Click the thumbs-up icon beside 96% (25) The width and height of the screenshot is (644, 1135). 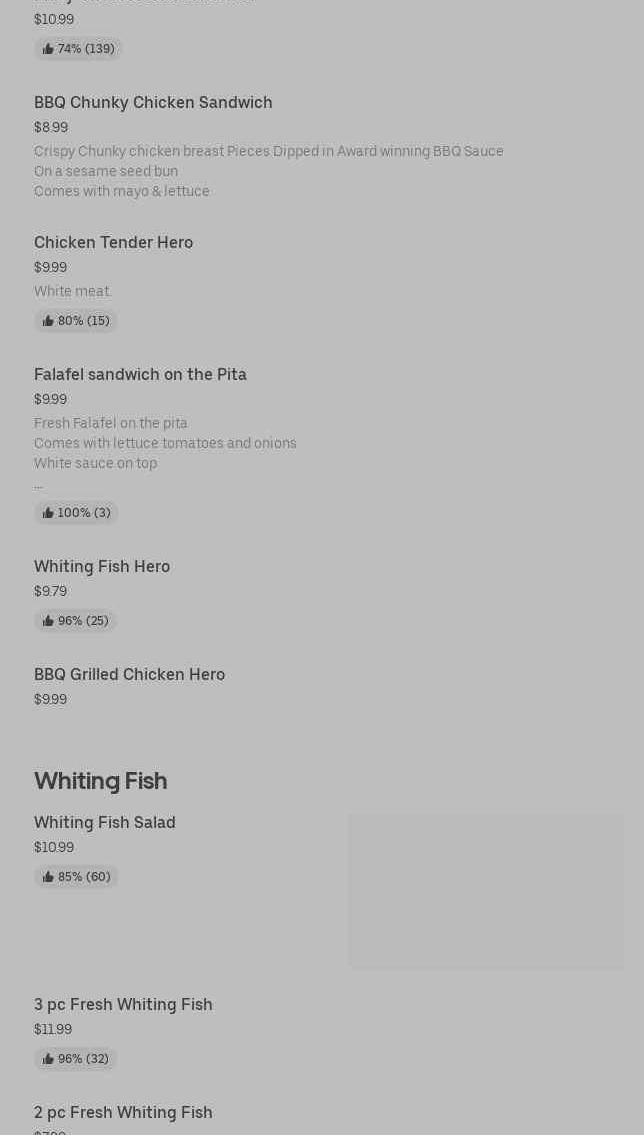[48, 621]
